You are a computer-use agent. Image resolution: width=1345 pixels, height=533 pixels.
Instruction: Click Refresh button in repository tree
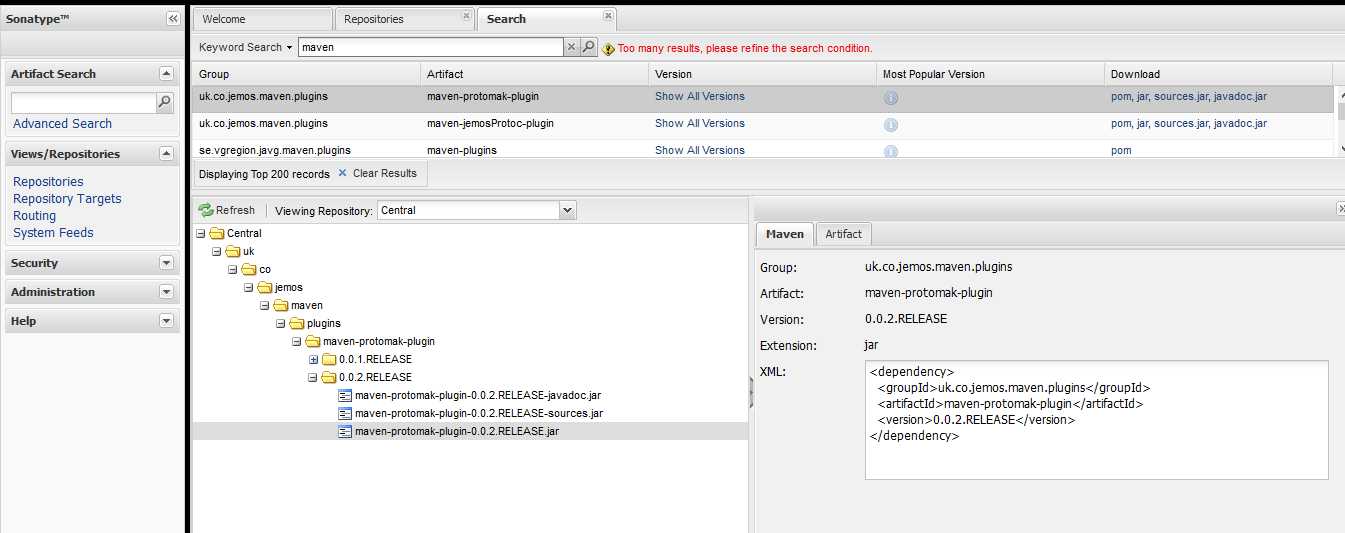tap(227, 210)
